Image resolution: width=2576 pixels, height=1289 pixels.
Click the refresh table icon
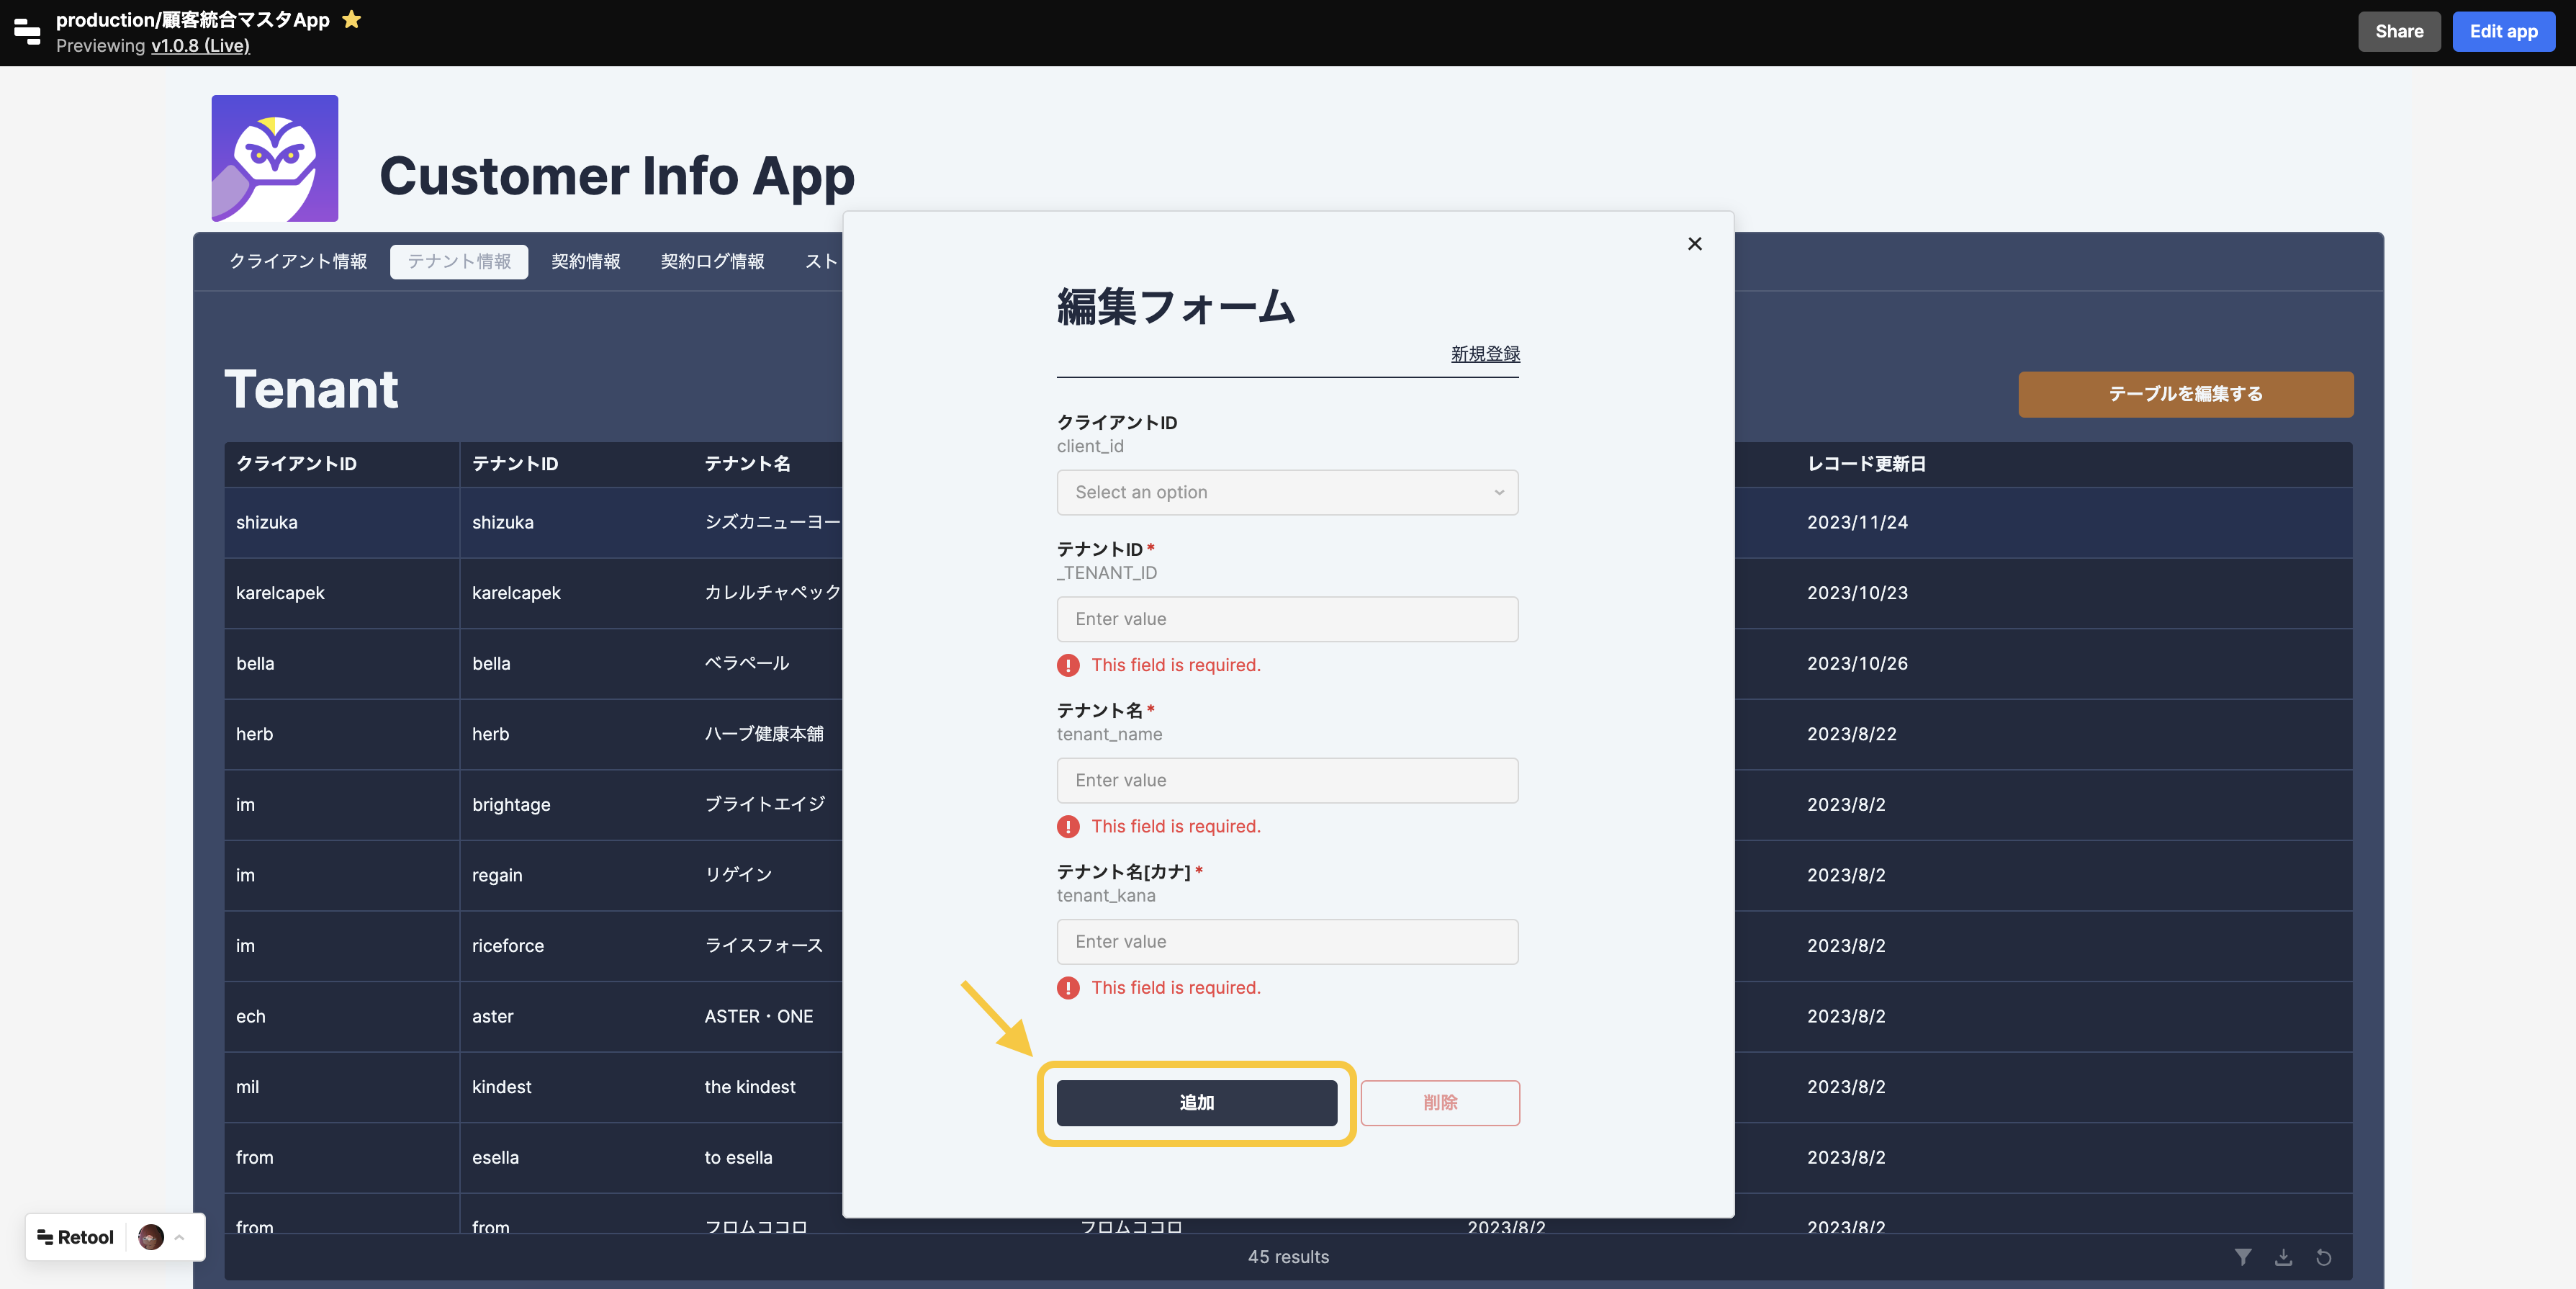point(2323,1257)
